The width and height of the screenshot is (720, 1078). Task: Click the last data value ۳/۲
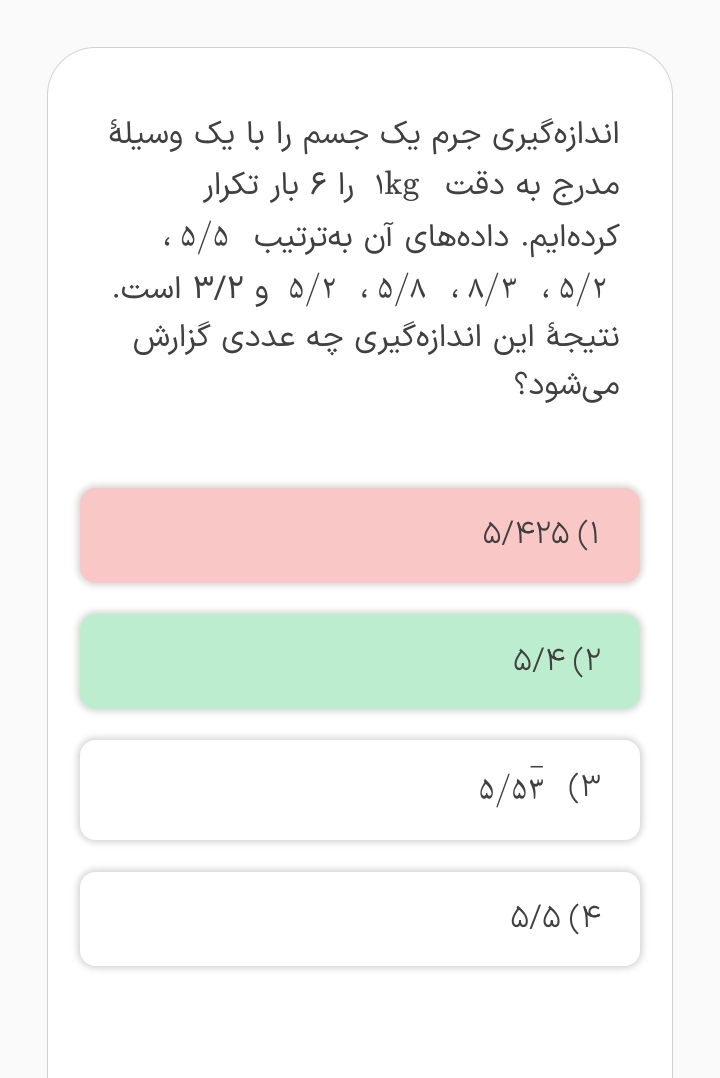tap(218, 289)
